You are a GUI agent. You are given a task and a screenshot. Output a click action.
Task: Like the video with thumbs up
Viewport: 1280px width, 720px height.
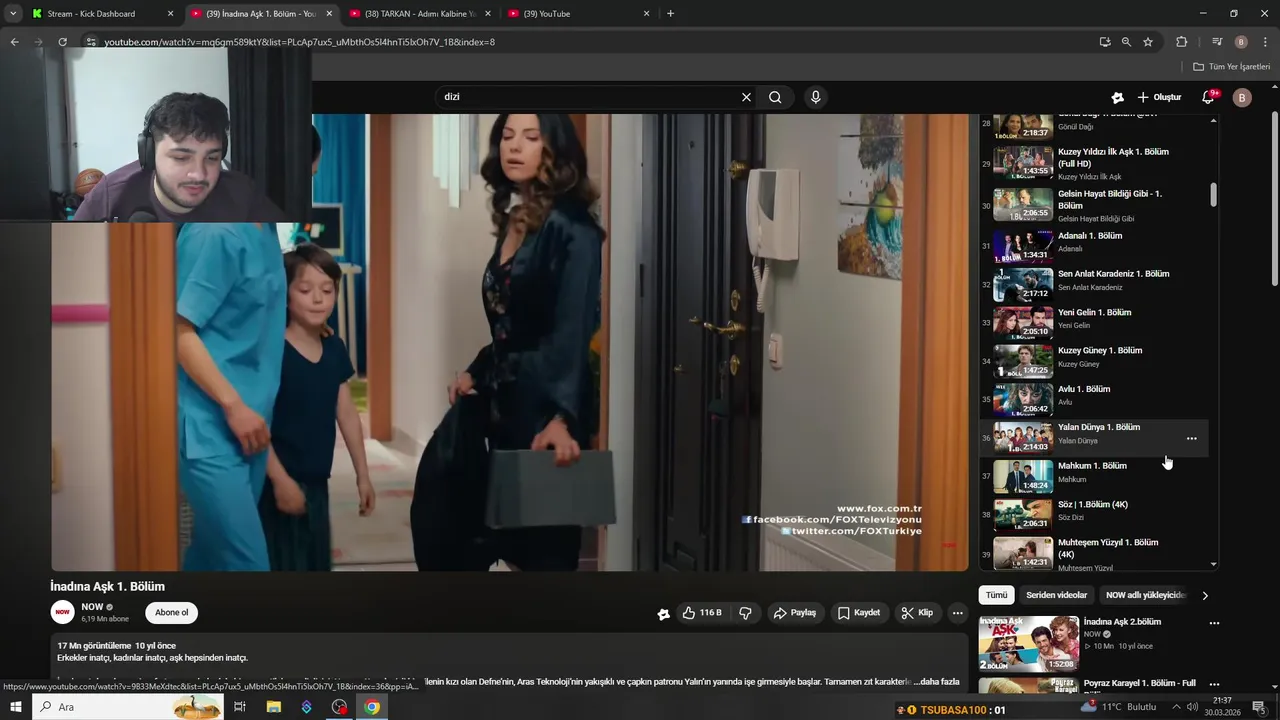pos(703,613)
